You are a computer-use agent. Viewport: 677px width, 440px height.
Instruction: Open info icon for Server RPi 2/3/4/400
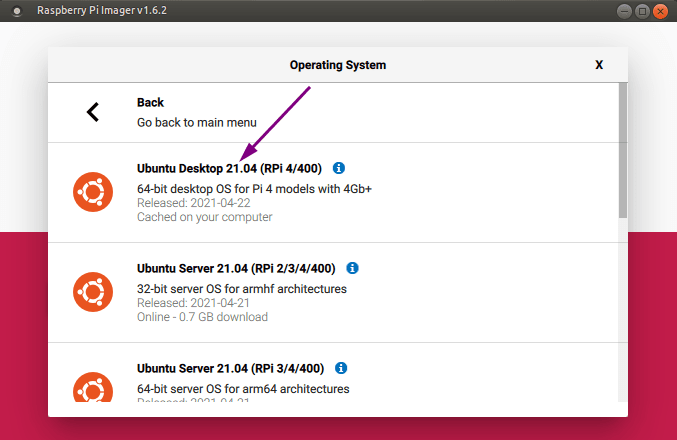click(352, 269)
